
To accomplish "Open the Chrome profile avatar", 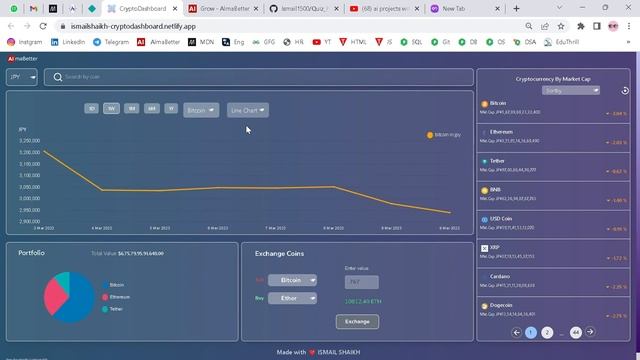I will pyautogui.click(x=613, y=26).
